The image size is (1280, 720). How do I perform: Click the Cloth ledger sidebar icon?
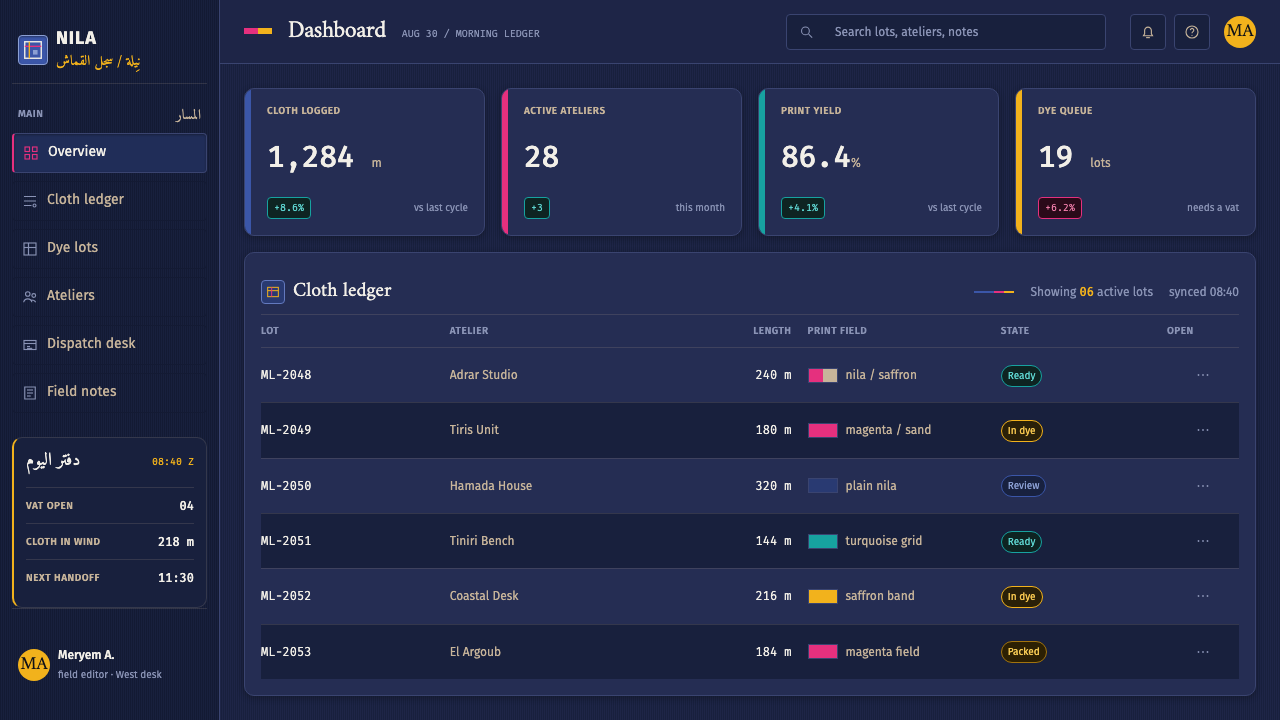click(30, 201)
